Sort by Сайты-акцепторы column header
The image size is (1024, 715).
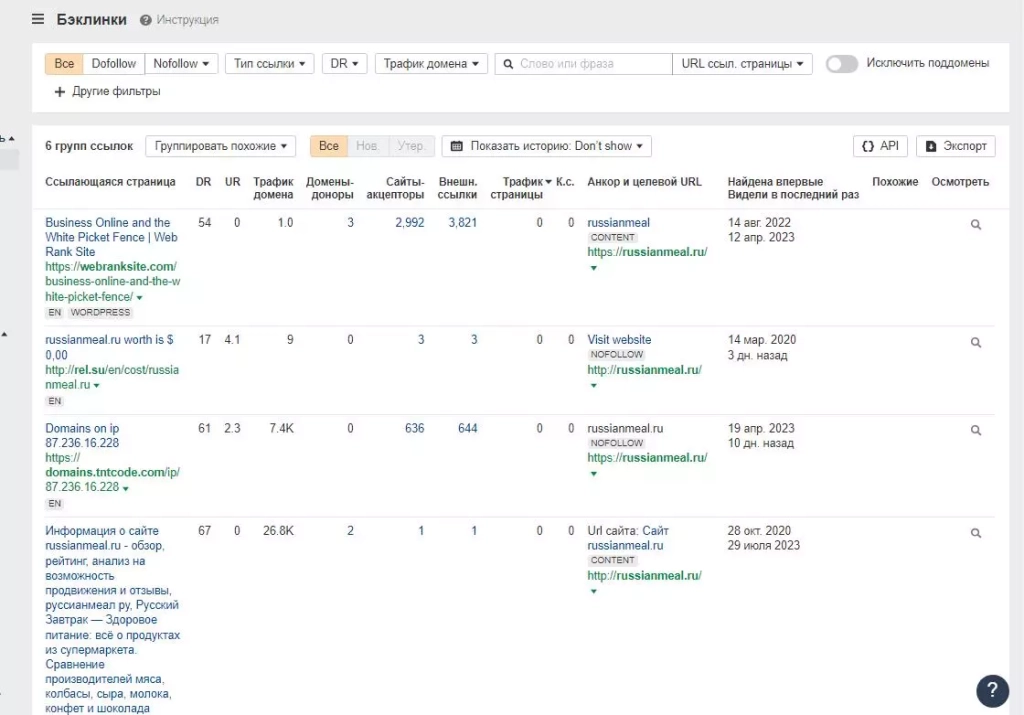click(x=395, y=188)
